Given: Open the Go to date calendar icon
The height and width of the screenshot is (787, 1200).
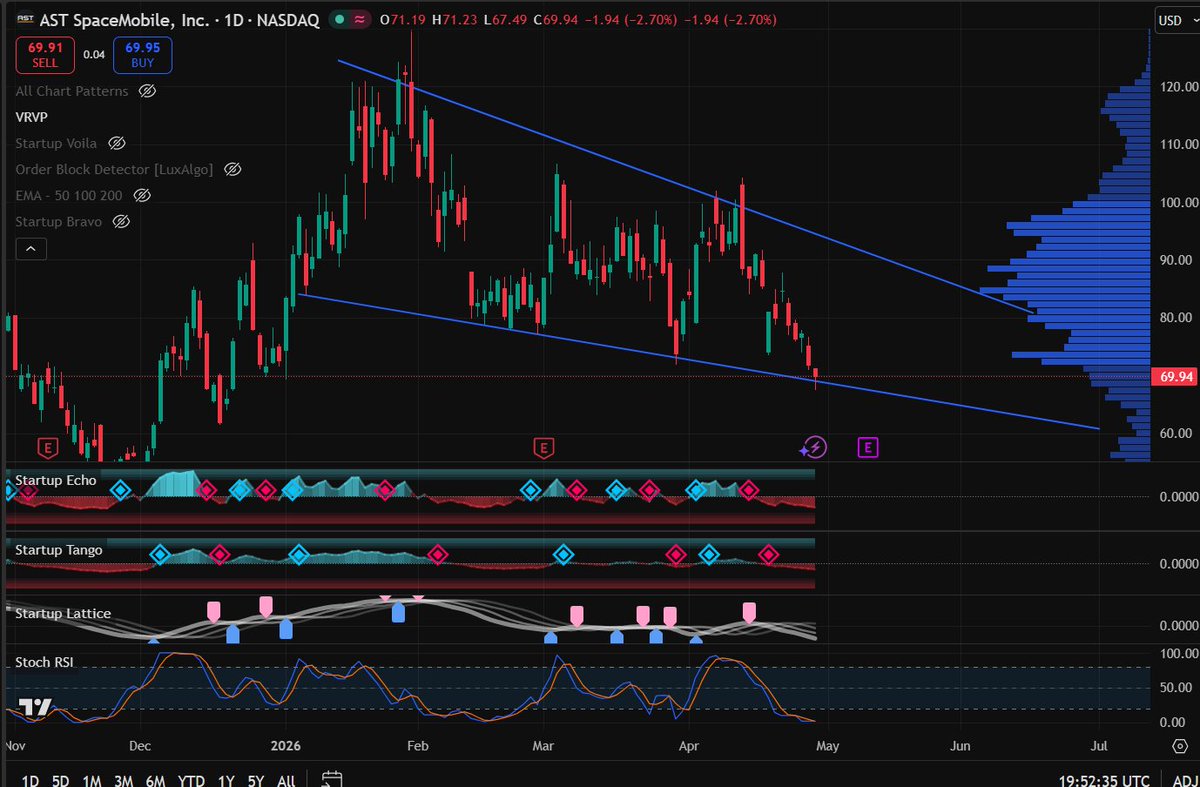Looking at the screenshot, I should 333,779.
